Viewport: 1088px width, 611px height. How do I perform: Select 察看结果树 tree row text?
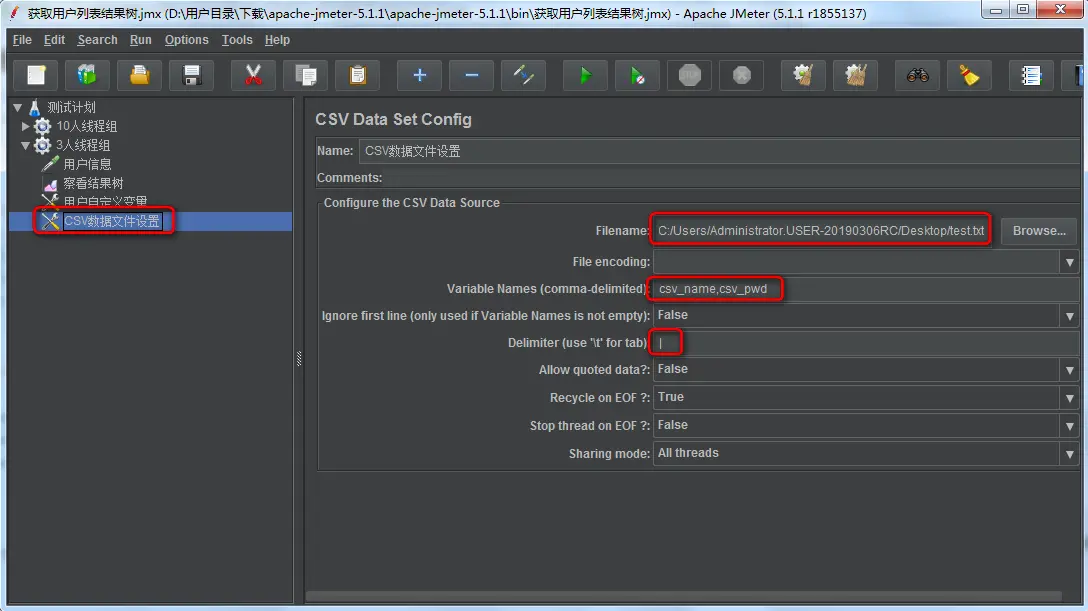[93, 183]
